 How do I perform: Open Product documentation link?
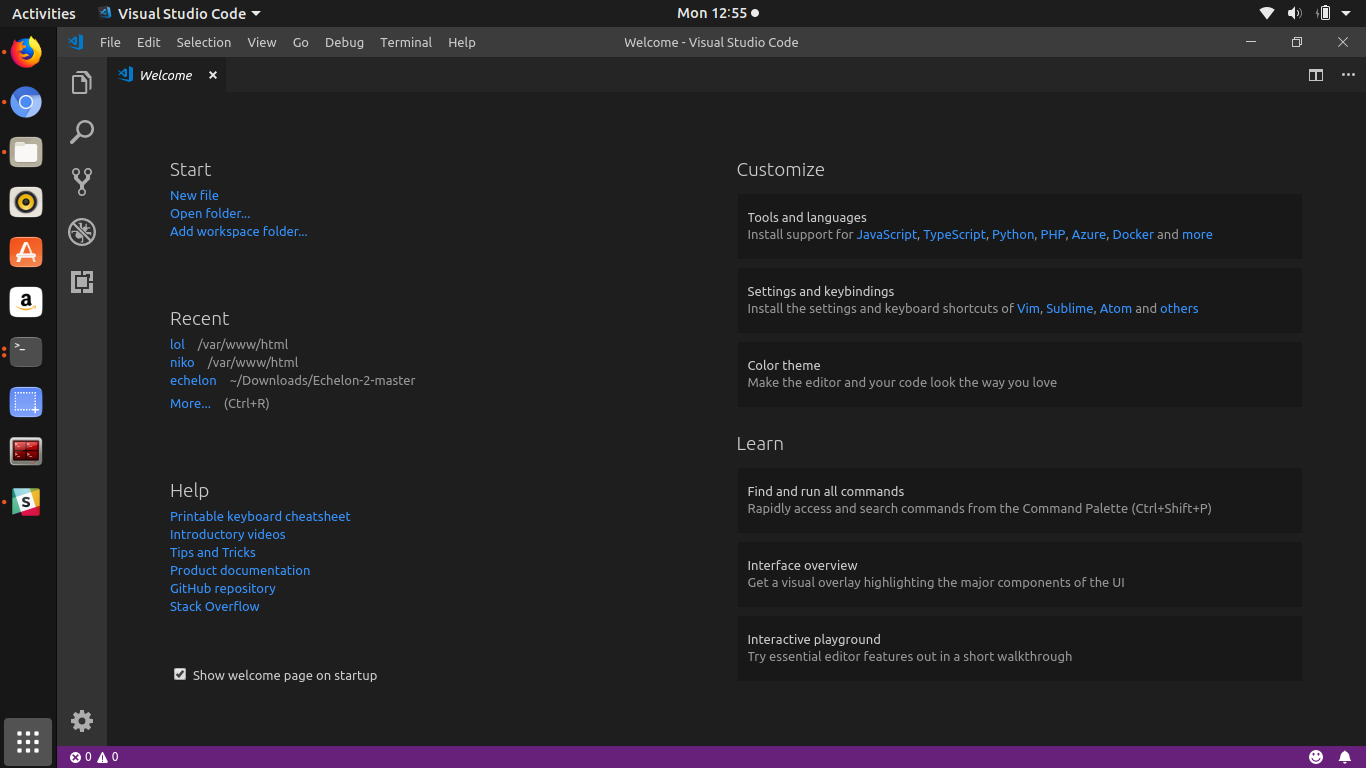point(240,570)
